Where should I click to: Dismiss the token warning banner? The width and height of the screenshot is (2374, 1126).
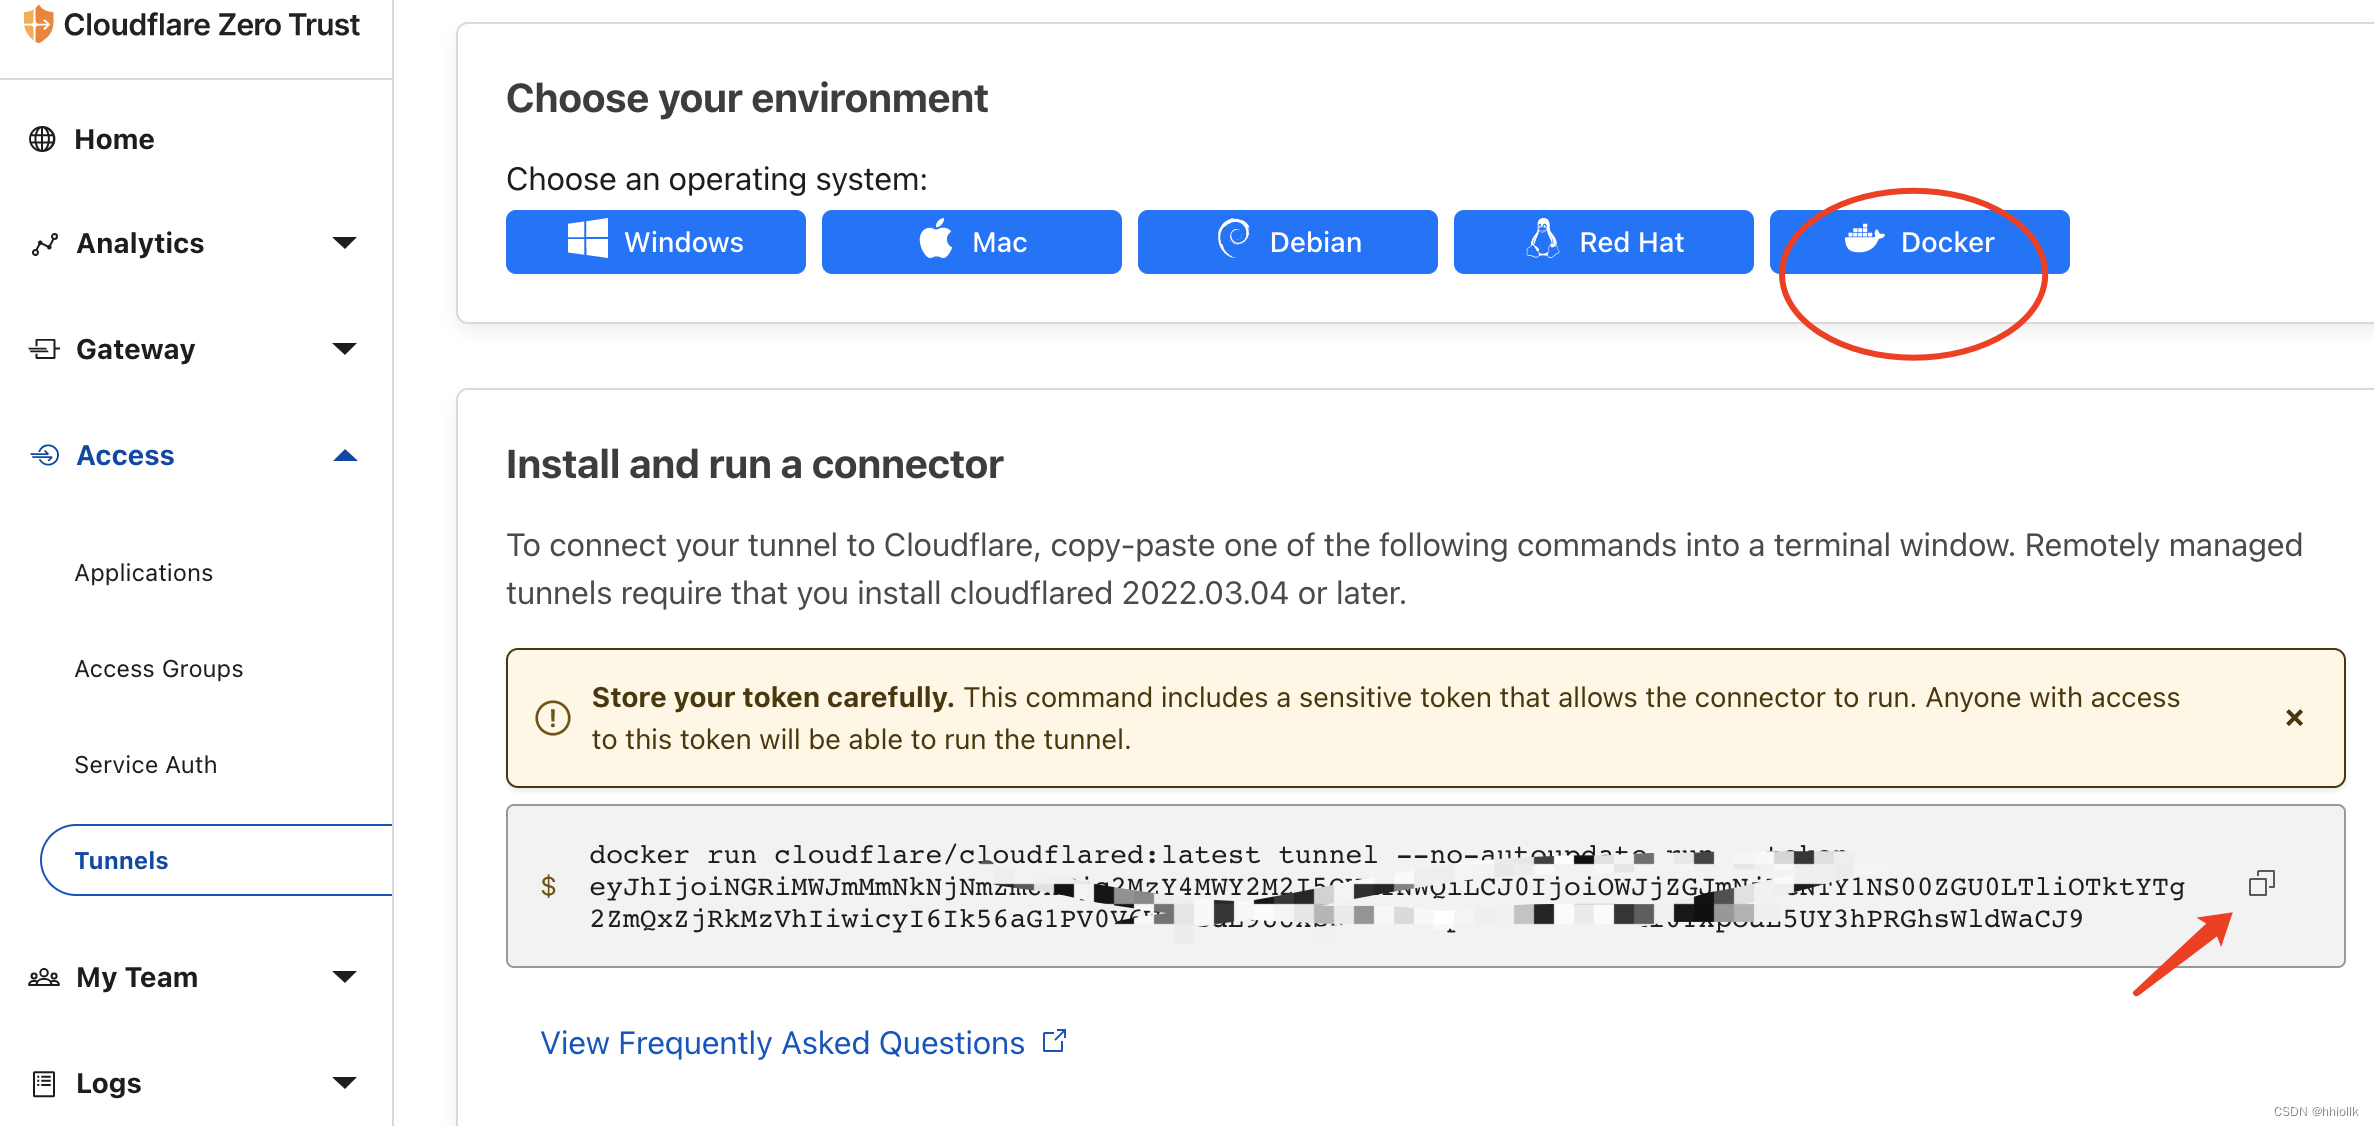coord(2294,718)
